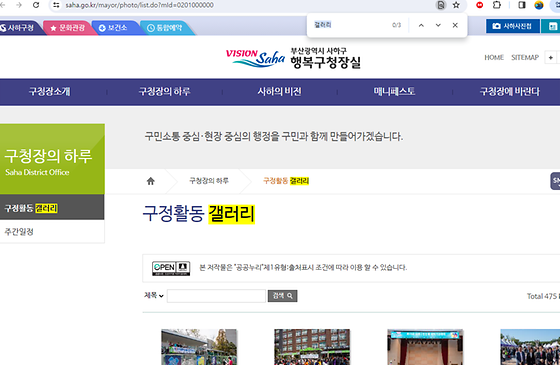The width and height of the screenshot is (560, 365).
Task: Open site information icon beside the URL
Action: (56, 5)
